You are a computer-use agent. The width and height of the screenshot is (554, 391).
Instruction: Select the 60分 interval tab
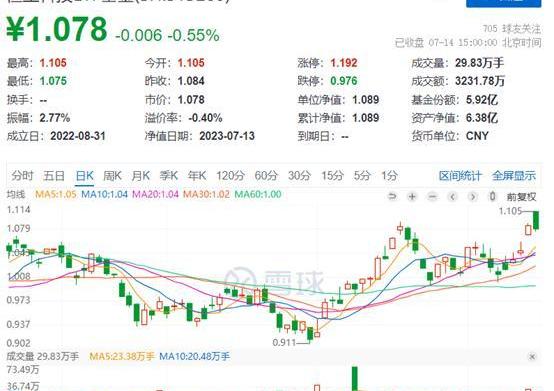point(266,176)
